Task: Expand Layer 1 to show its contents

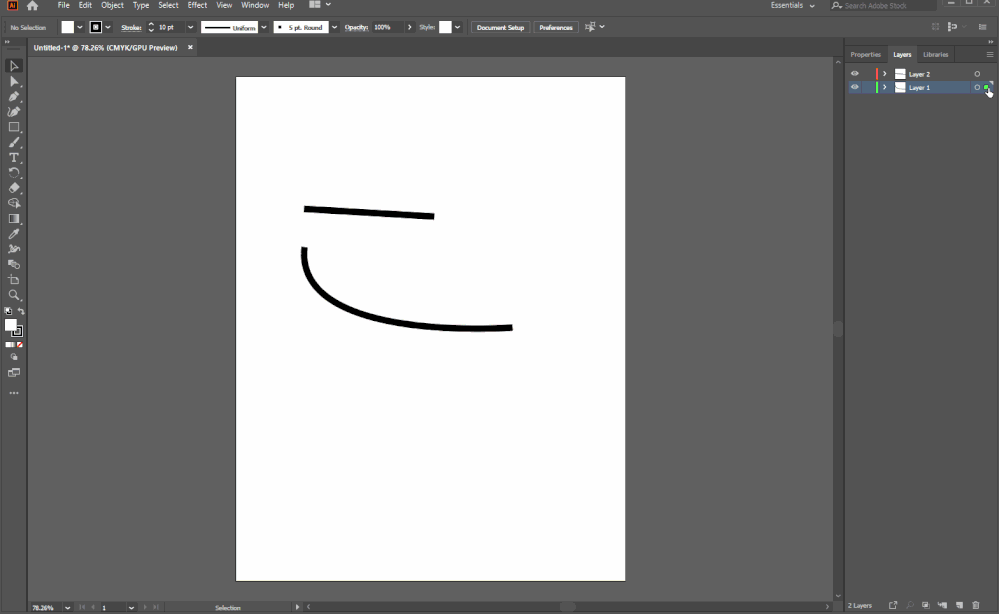Action: tap(884, 87)
